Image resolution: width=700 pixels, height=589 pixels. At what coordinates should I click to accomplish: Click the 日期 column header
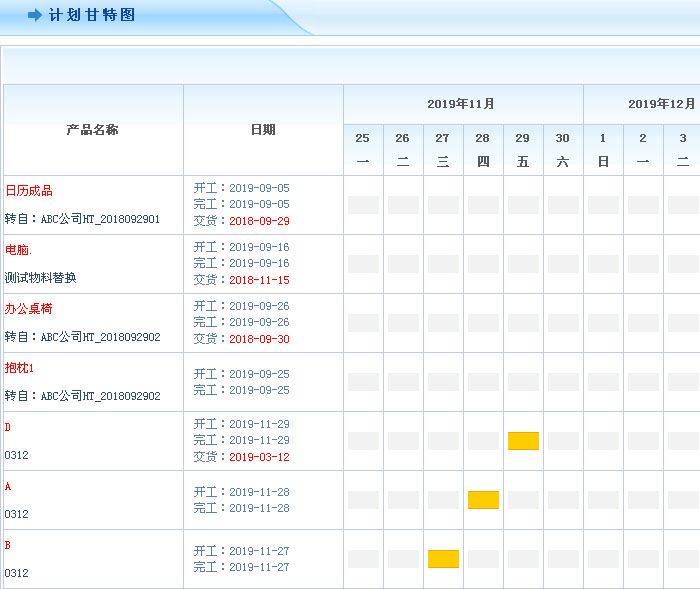[262, 130]
